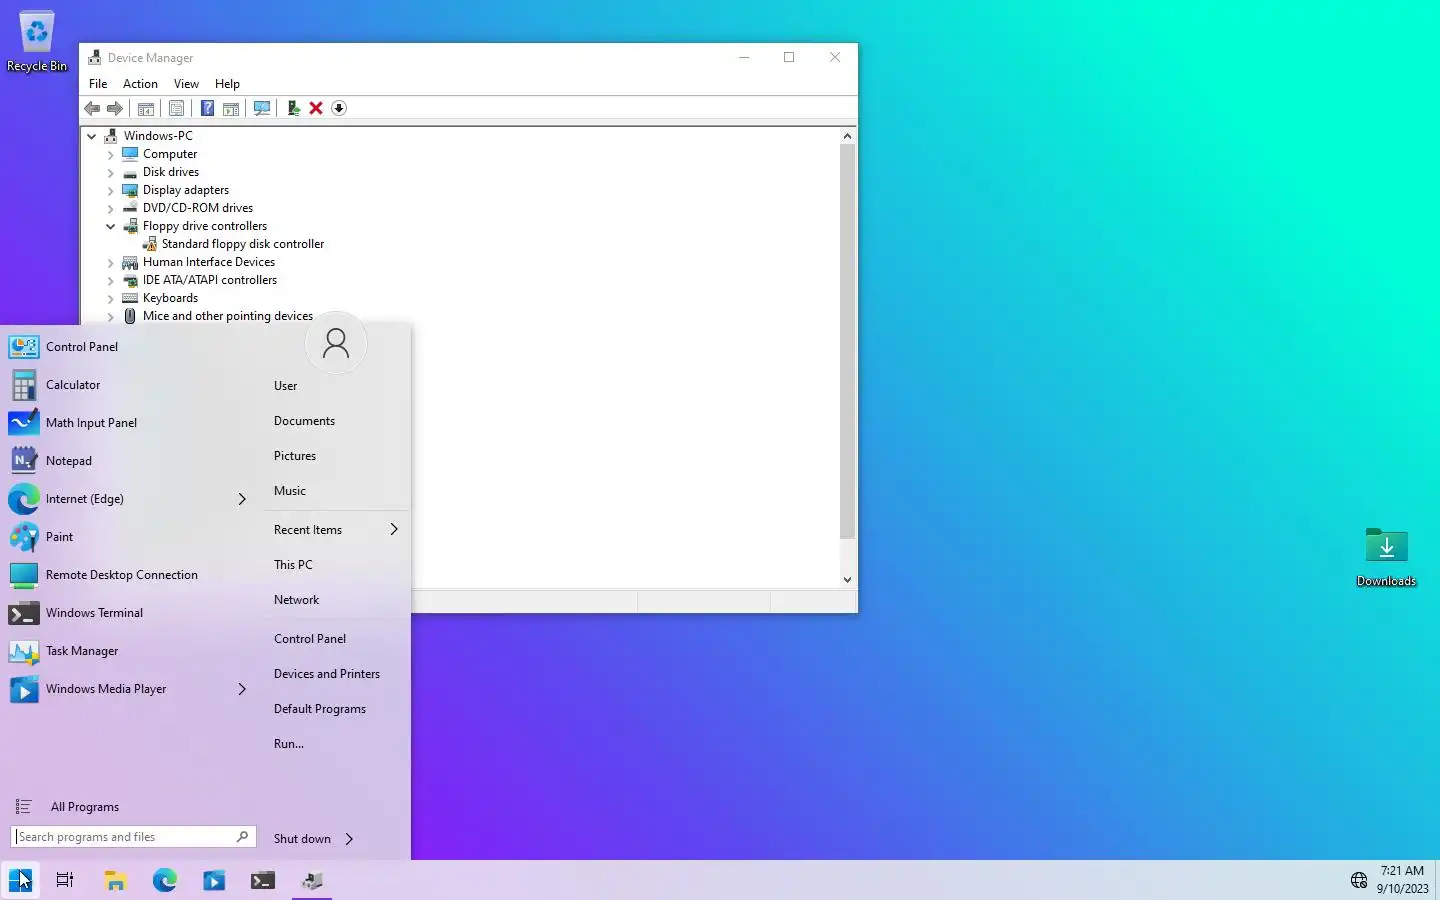Open Internet (Edge) submenu arrow
This screenshot has width=1440, height=900.
[x=242, y=499]
